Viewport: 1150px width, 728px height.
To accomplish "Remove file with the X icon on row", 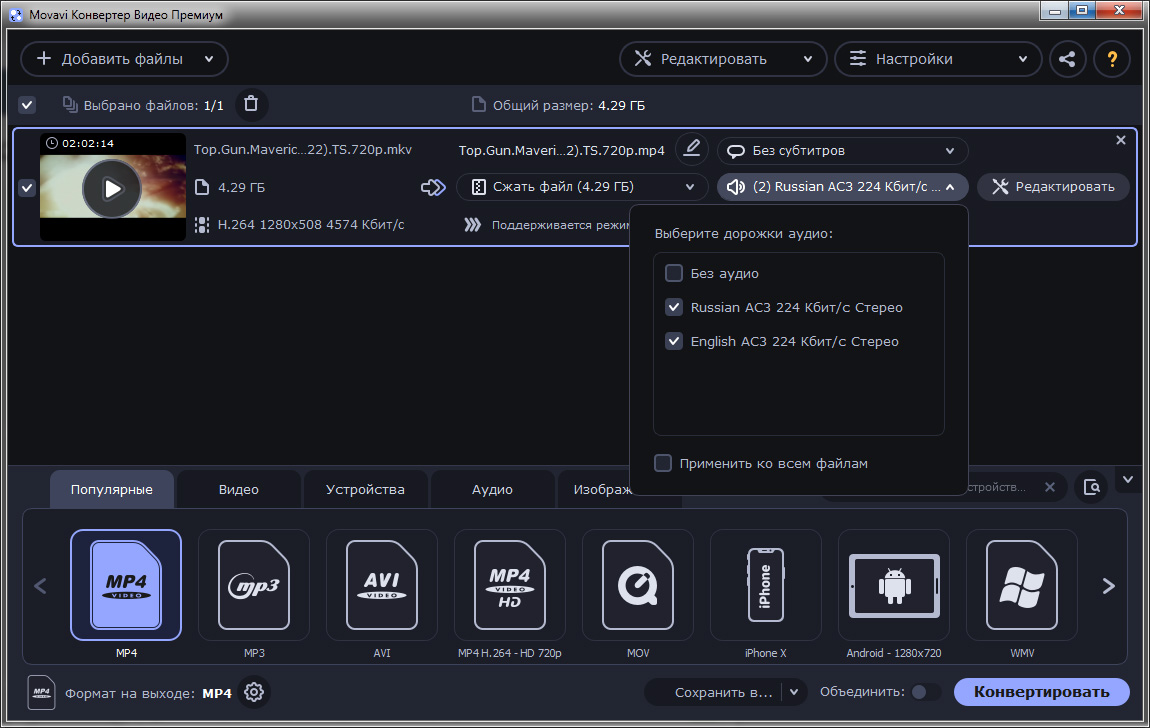I will click(1121, 140).
